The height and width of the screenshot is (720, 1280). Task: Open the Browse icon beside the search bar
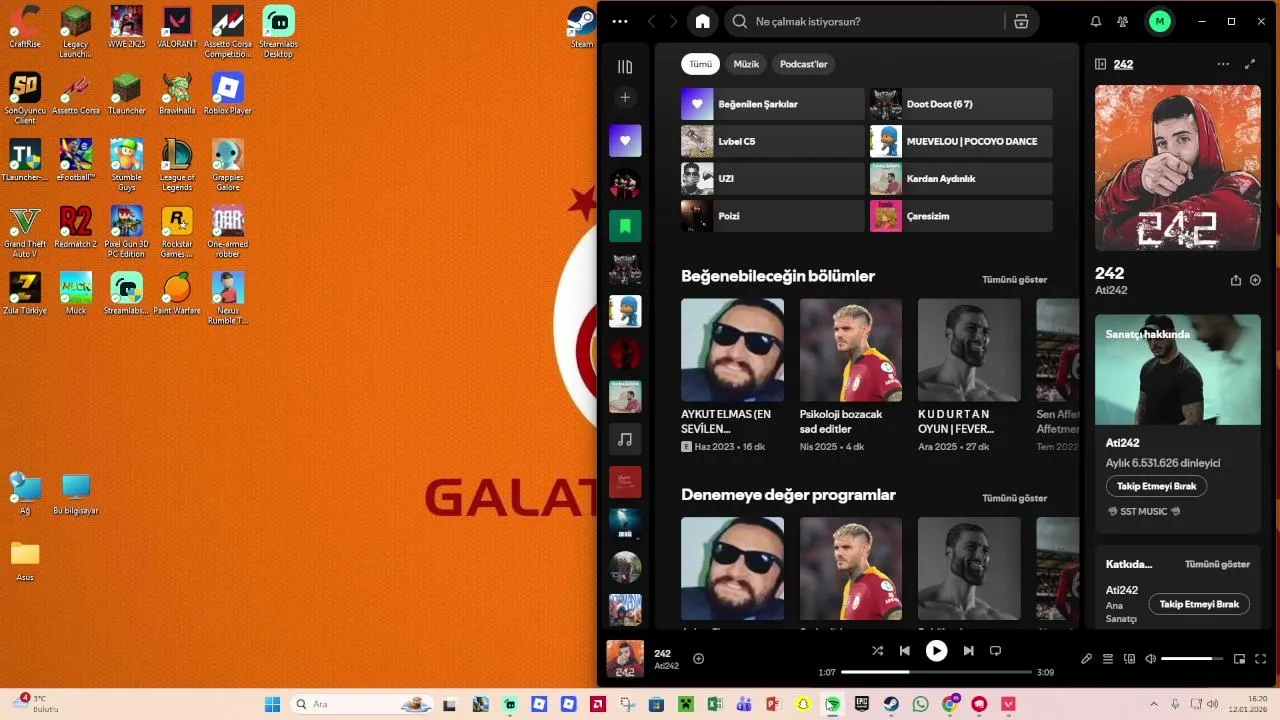tap(1021, 21)
